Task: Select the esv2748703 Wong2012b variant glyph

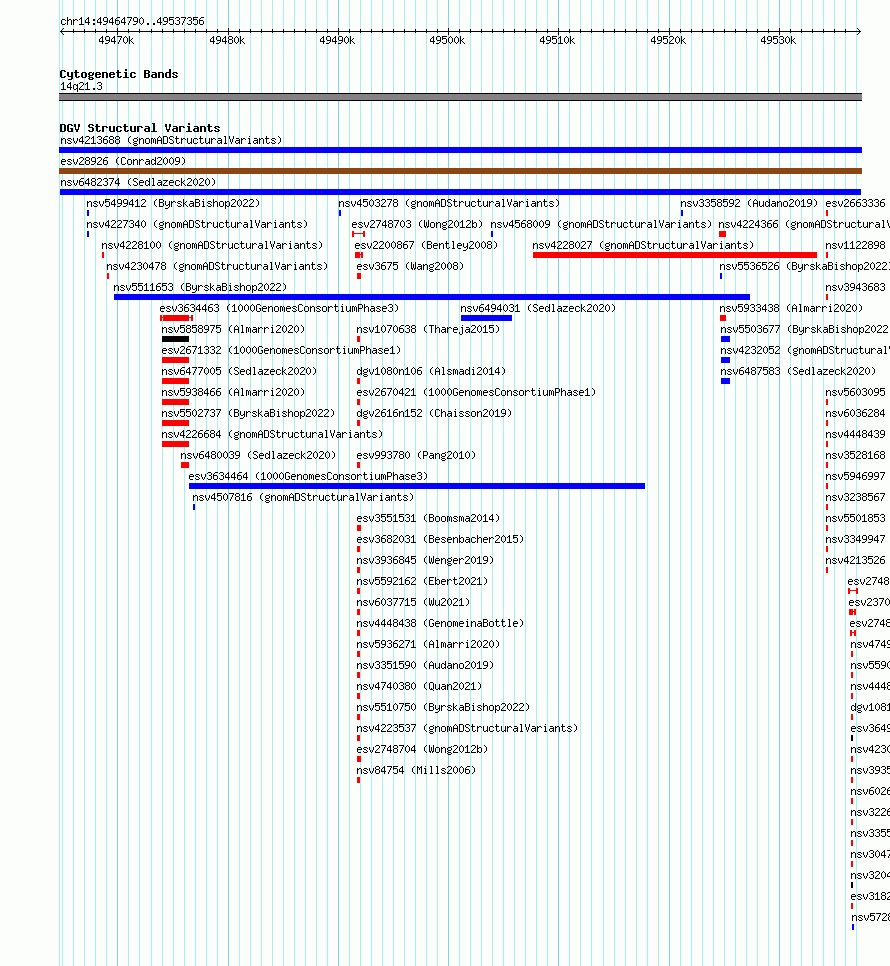Action: pos(358,234)
